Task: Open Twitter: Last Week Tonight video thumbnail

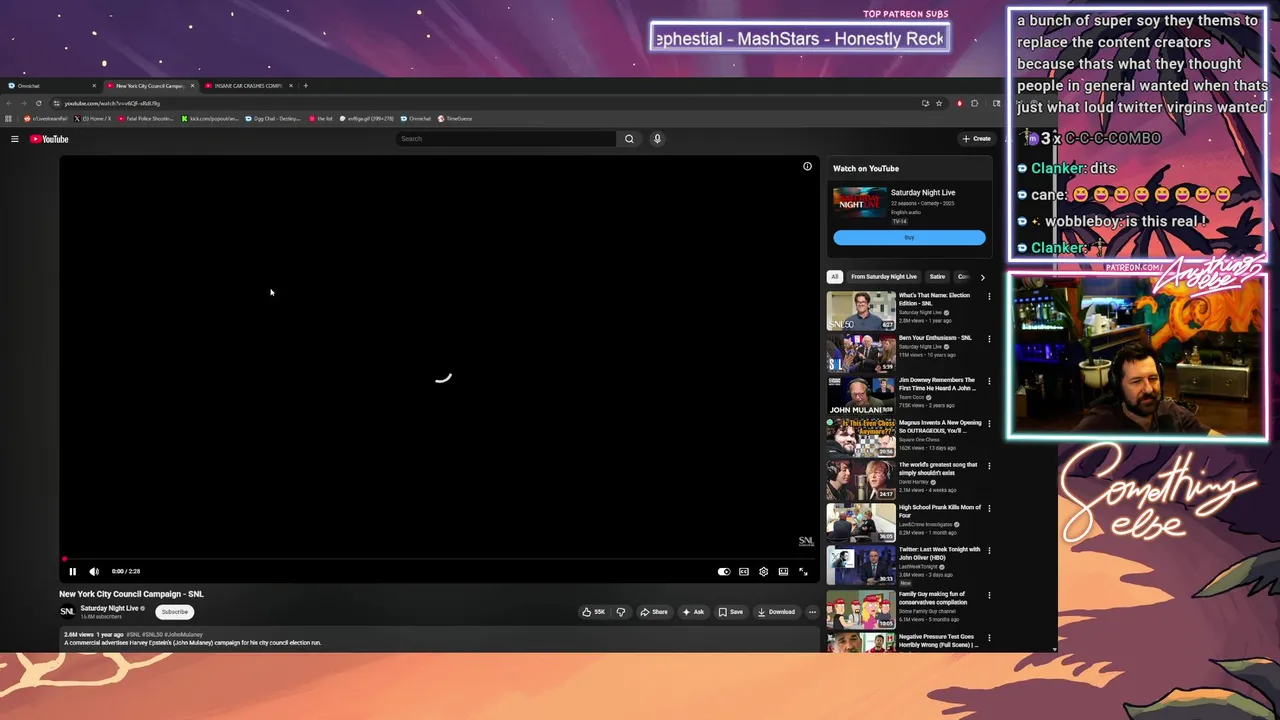Action: pos(861,565)
